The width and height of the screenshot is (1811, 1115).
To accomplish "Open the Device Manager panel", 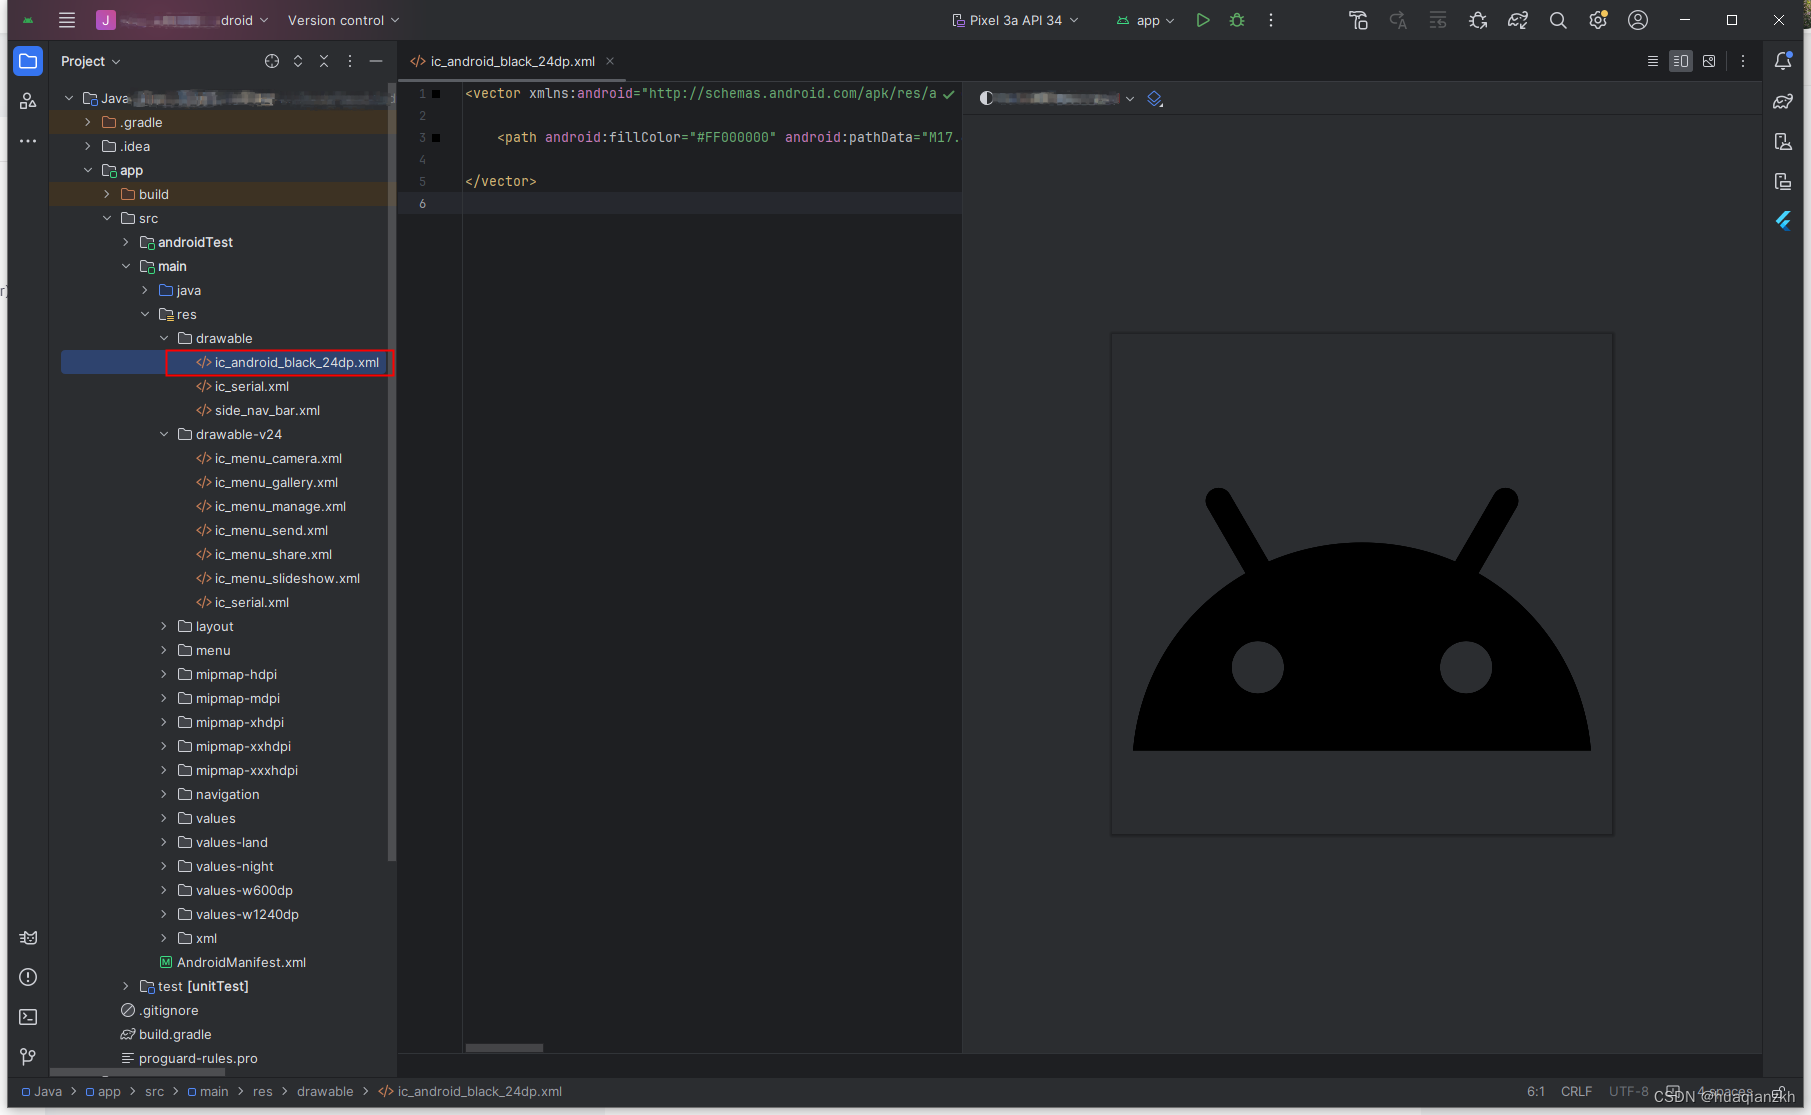I will (1784, 141).
